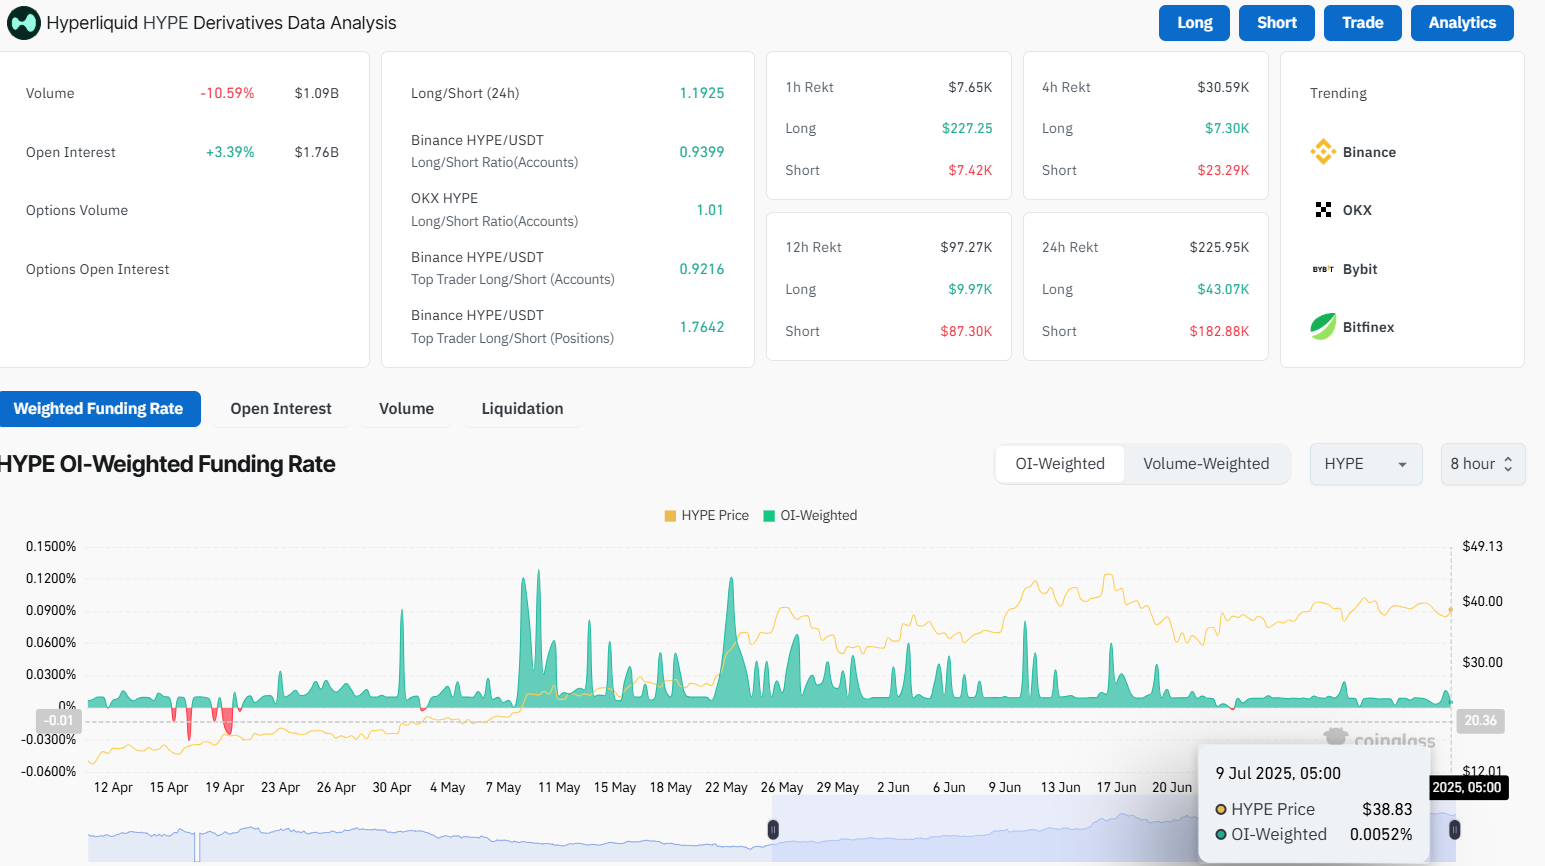Viewport: 1545px width, 866px height.
Task: Click the 24h Rekt value $225.95K
Action: point(1219,247)
